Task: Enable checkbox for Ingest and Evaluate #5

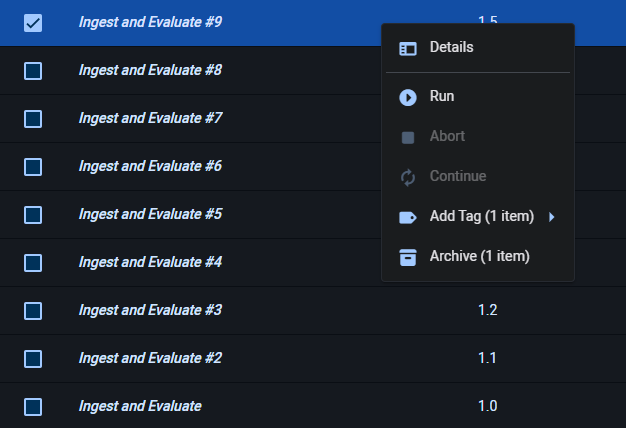Action: [x=33, y=215]
